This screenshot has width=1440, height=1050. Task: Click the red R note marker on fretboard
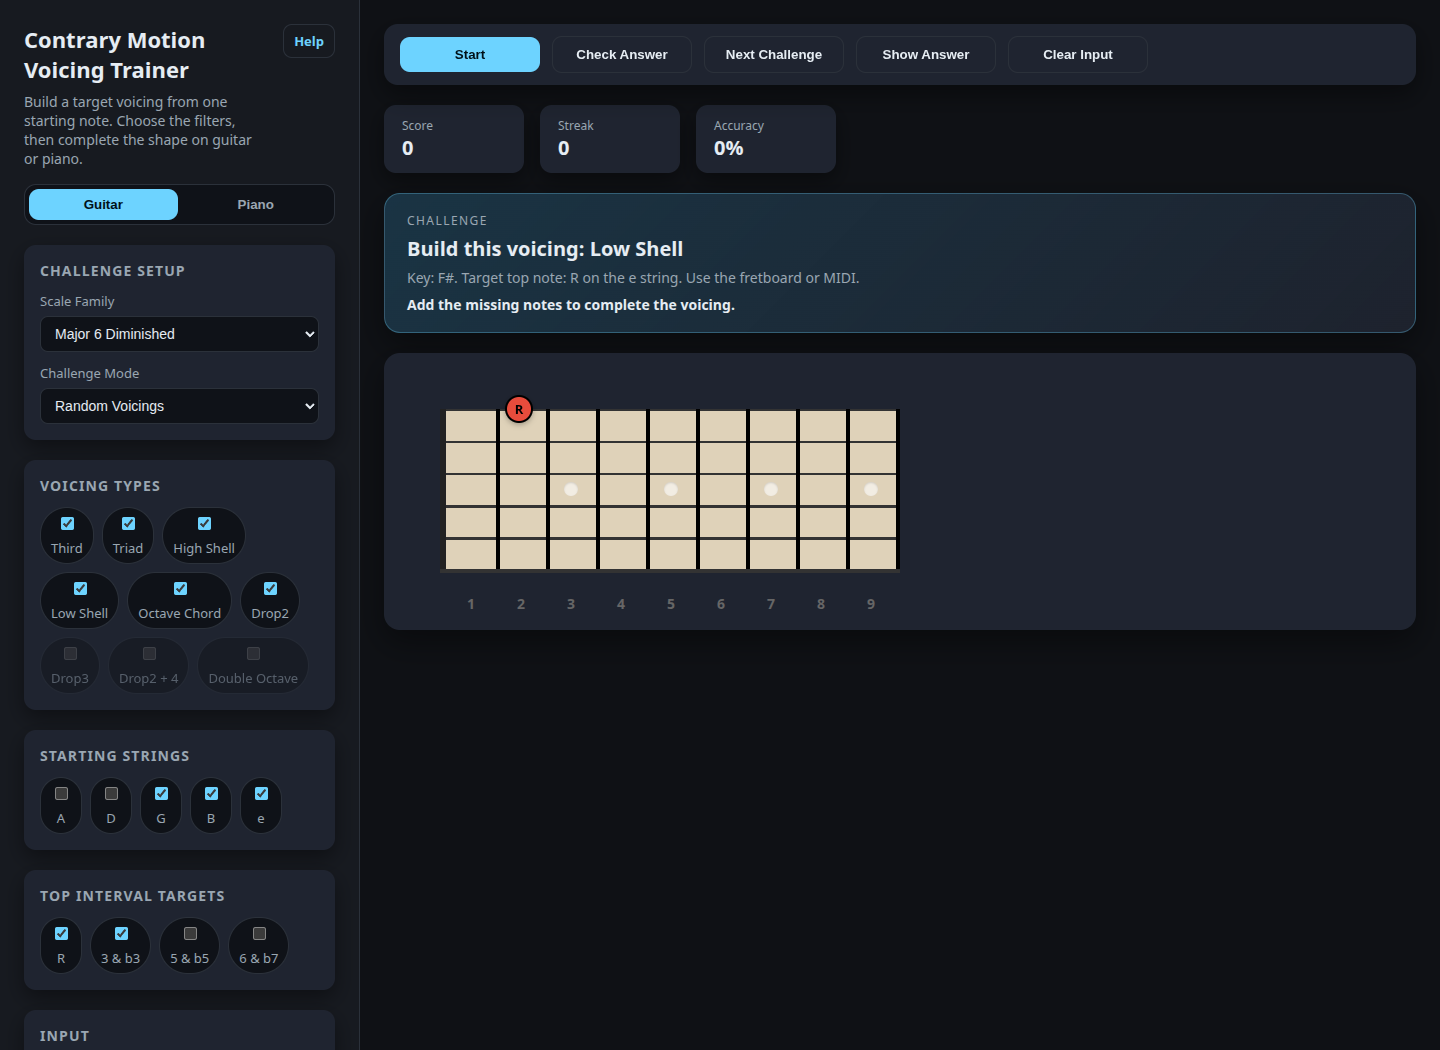click(519, 409)
